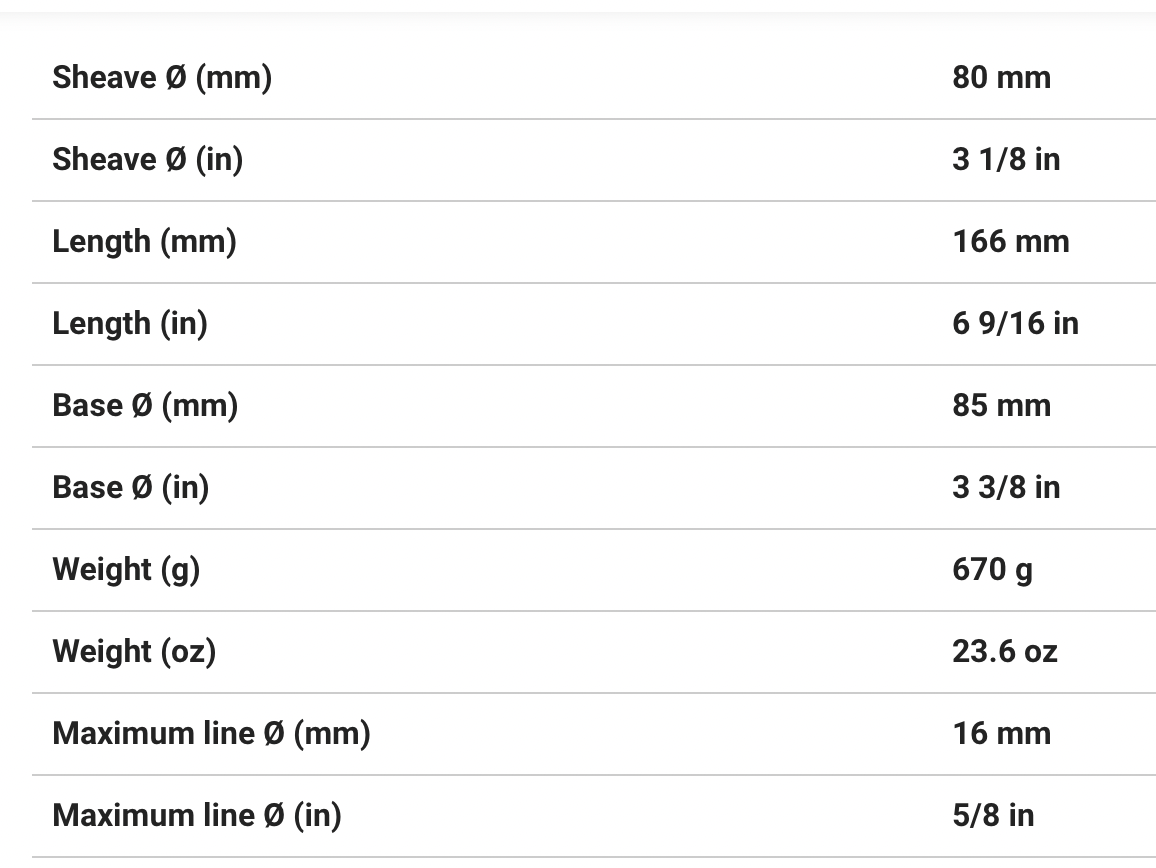Click the "Sheave Ø (mm)" row label

[x=162, y=77]
